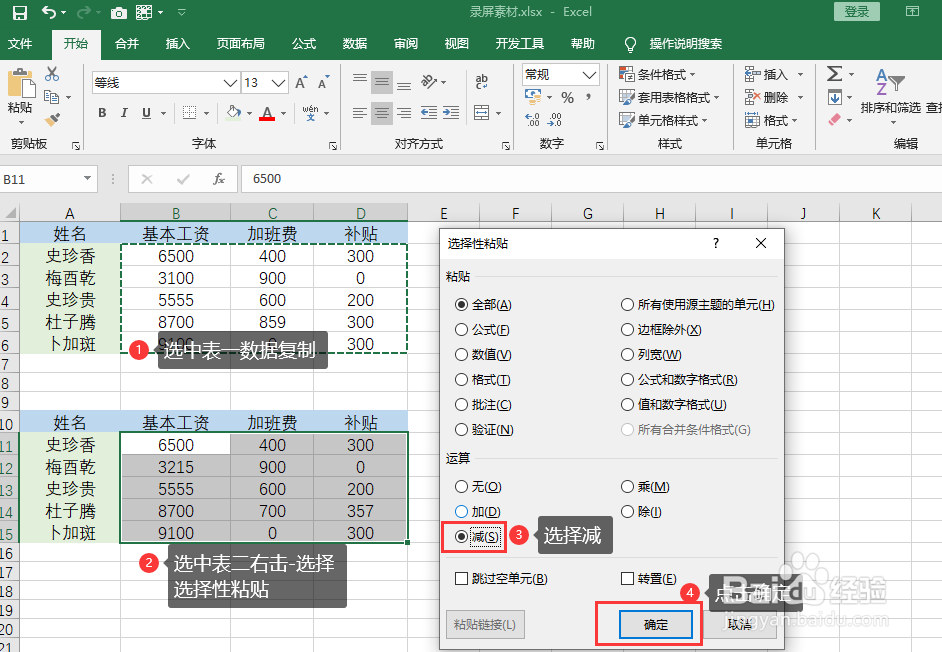Click the 登录 sign-in button
The height and width of the screenshot is (652, 942).
click(x=857, y=11)
